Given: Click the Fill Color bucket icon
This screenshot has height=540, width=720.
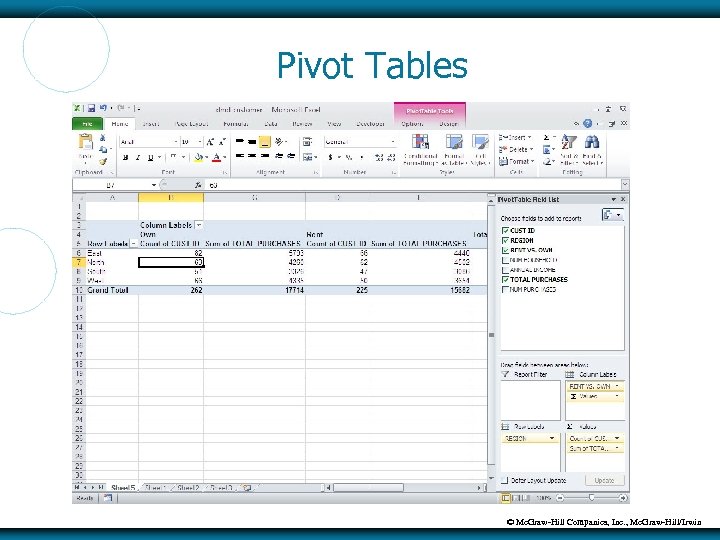Looking at the screenshot, I should 198,158.
